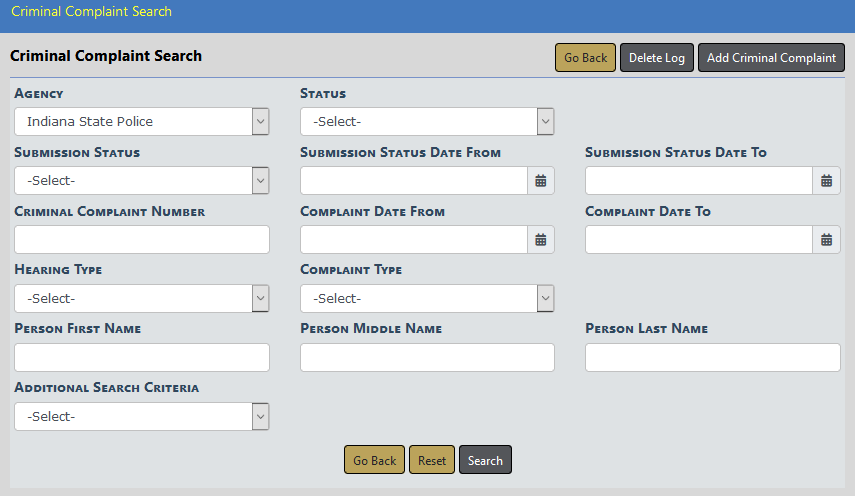855x496 pixels.
Task: Open Submission Status Date From calendar picker
Action: coord(540,181)
